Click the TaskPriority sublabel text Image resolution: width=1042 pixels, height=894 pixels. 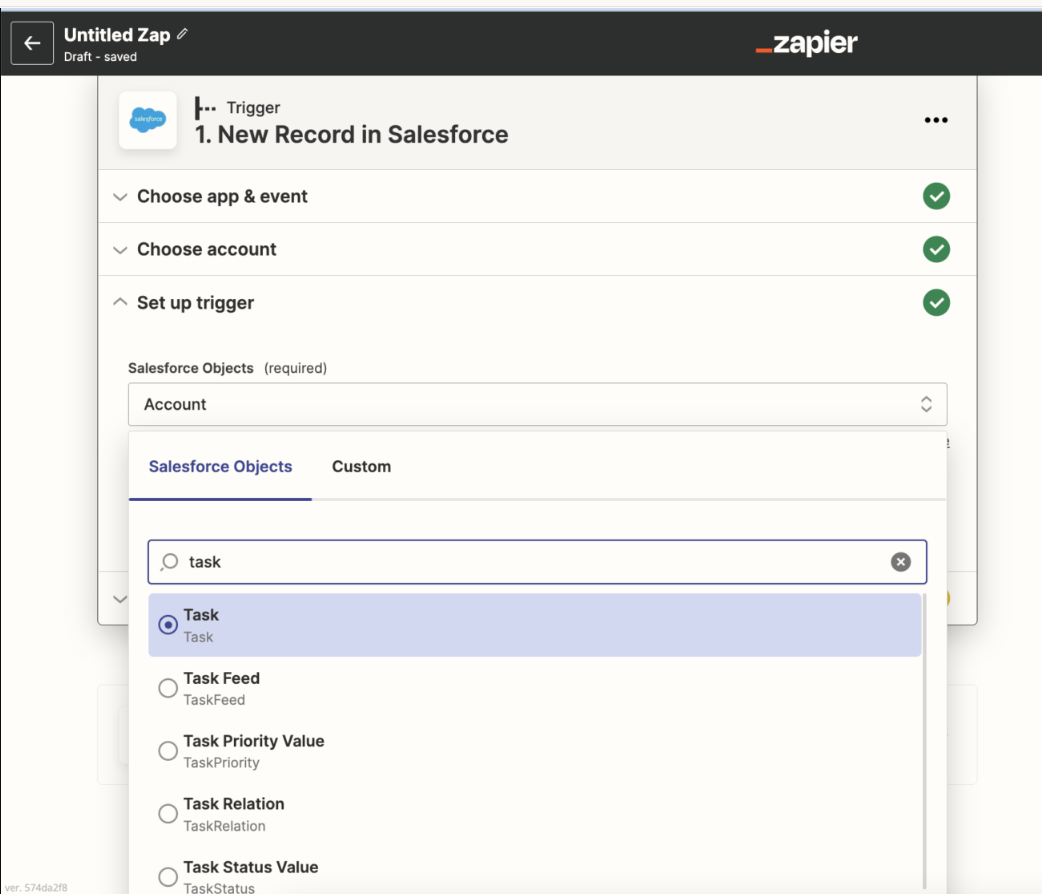221,762
